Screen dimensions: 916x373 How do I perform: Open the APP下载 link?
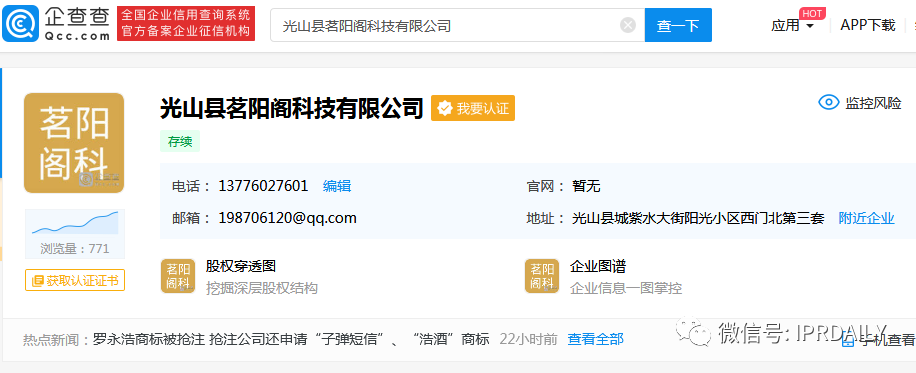[x=868, y=25]
